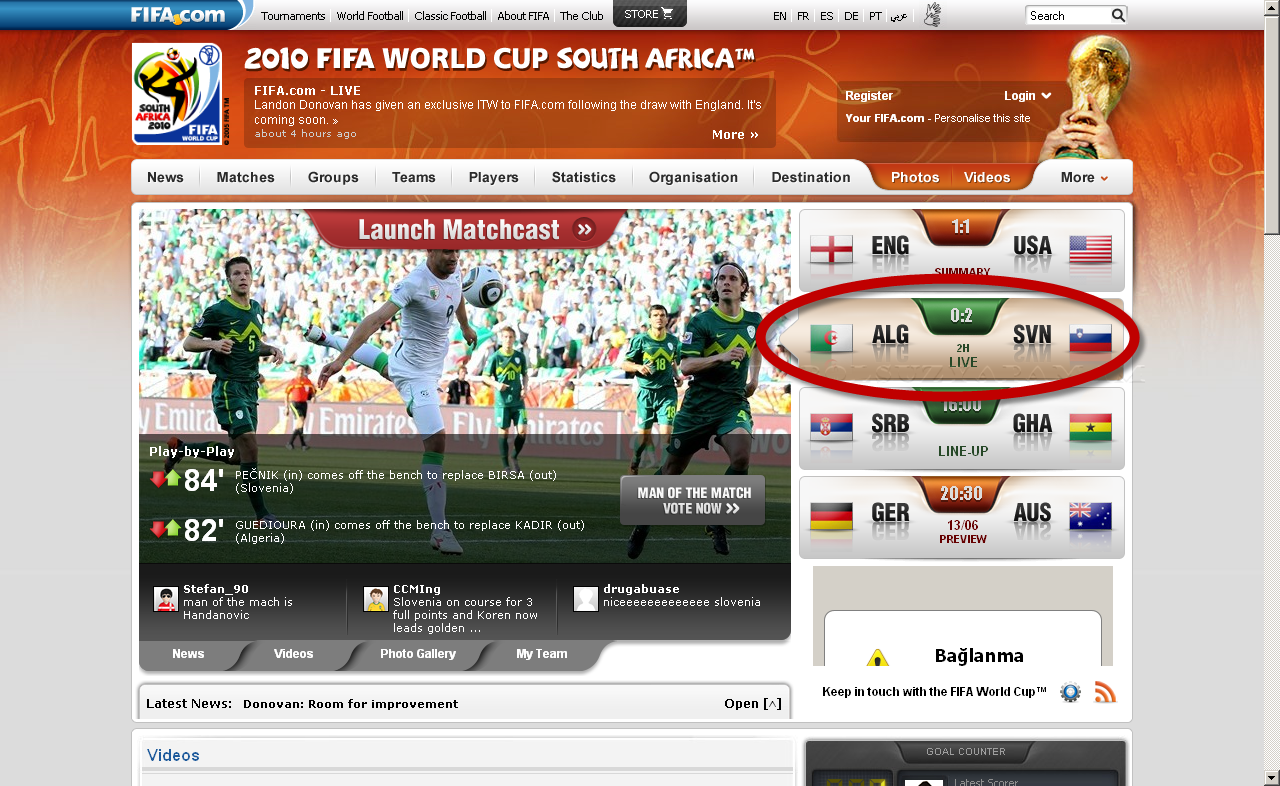Open the Classic Football menu
Screen dimensions: 1280x786
(450, 16)
